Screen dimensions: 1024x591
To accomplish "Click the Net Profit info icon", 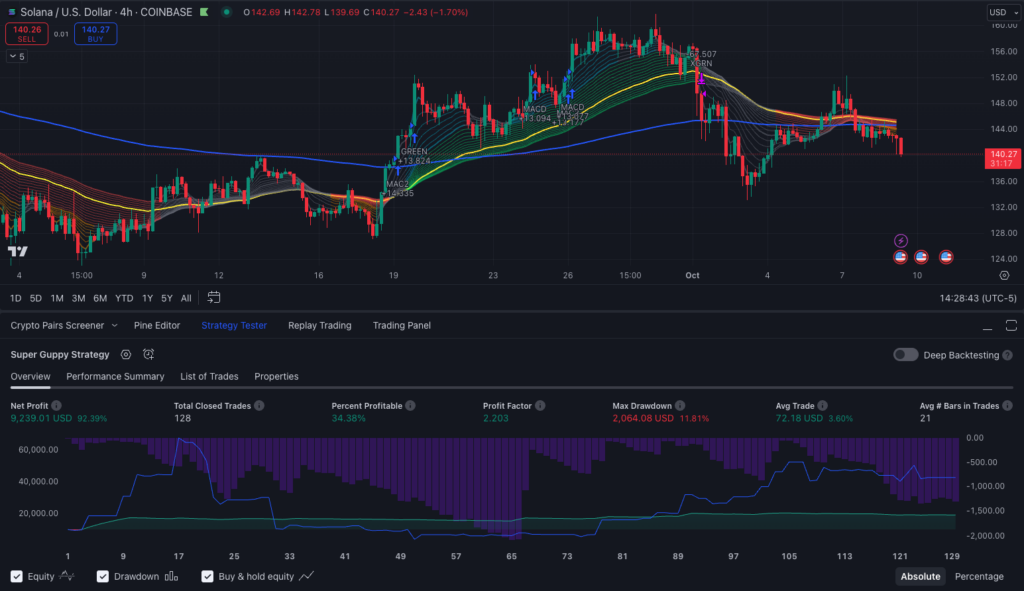I will (57, 406).
